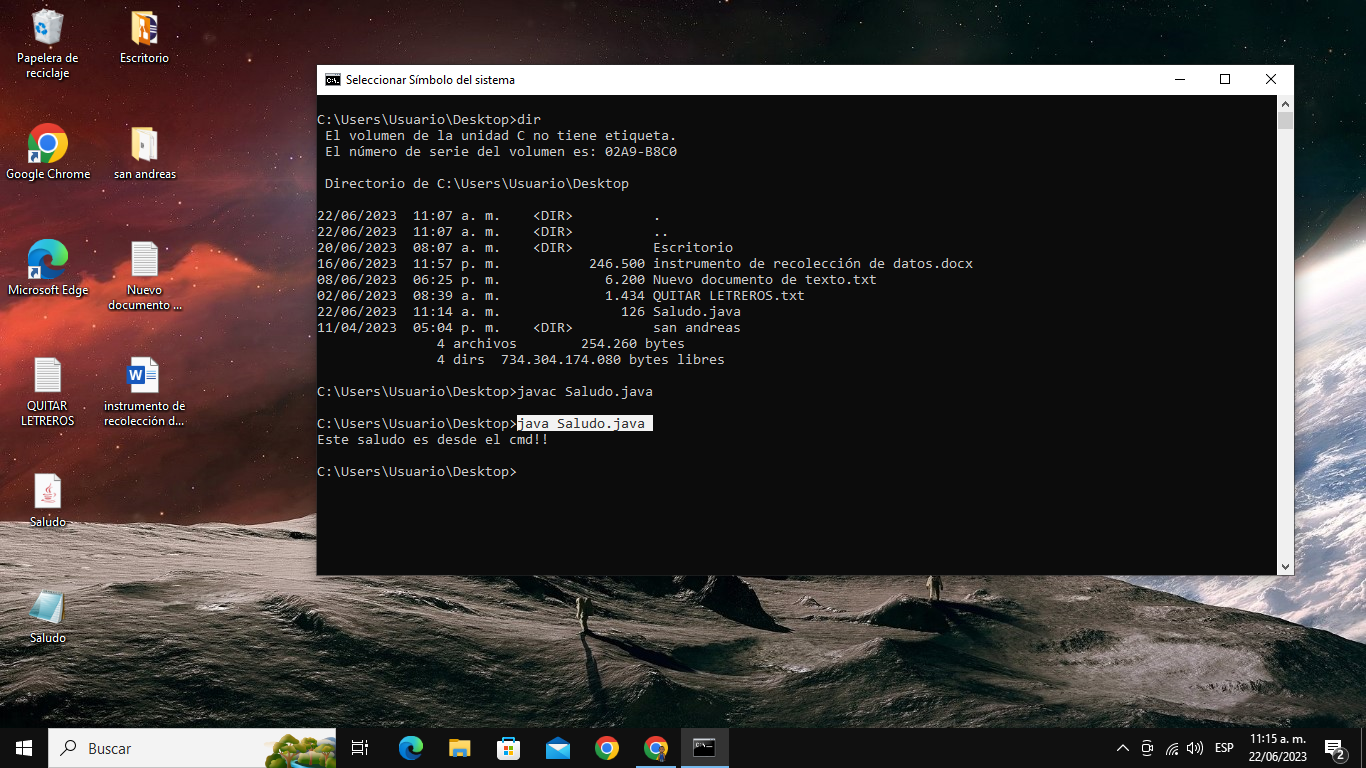Select the Saludo file with Java icon
Screen dimensions: 1366x768
tap(47, 501)
